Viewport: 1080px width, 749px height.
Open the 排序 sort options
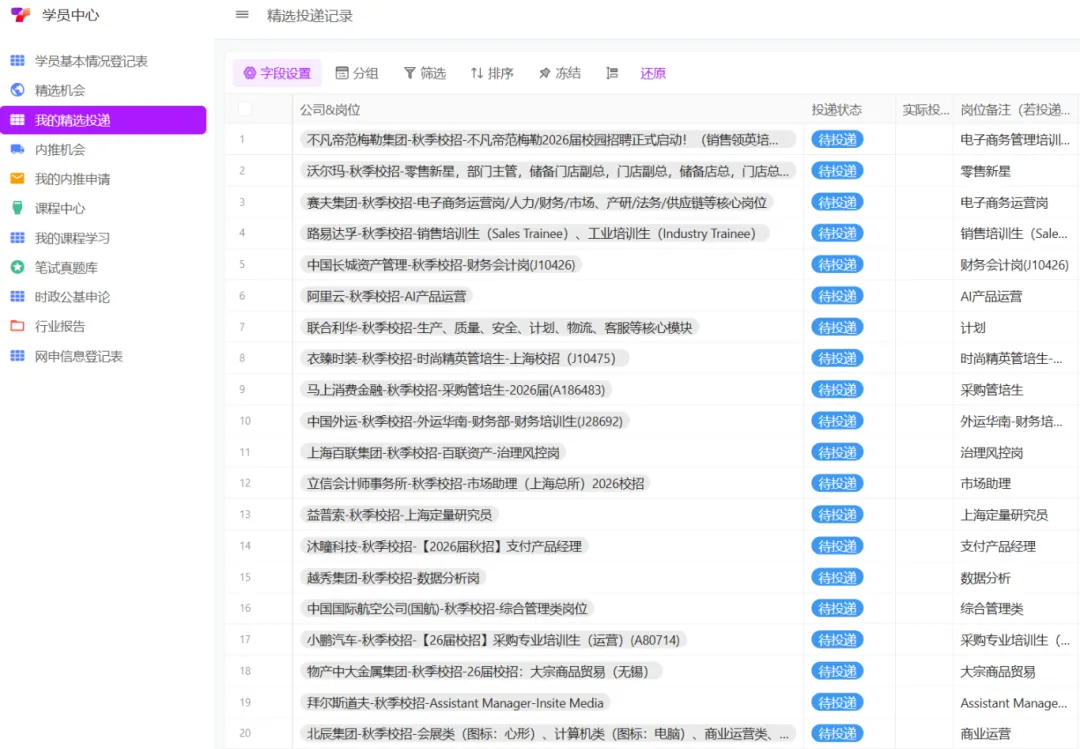pos(492,73)
